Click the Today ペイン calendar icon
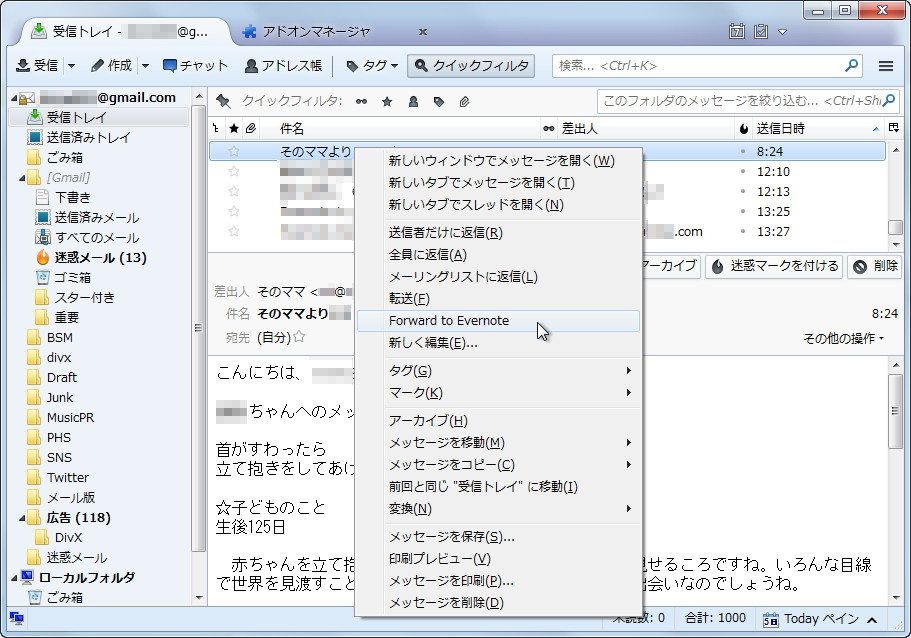The height and width of the screenshot is (638, 911). (769, 618)
